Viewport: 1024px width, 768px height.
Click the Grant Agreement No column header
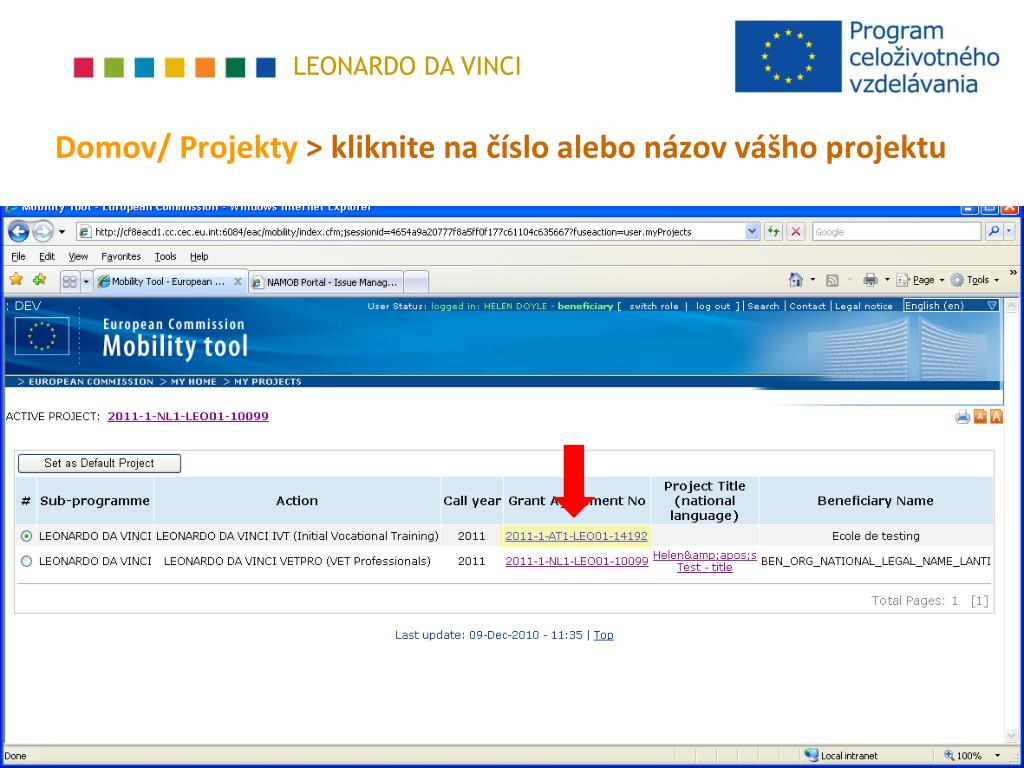point(577,501)
